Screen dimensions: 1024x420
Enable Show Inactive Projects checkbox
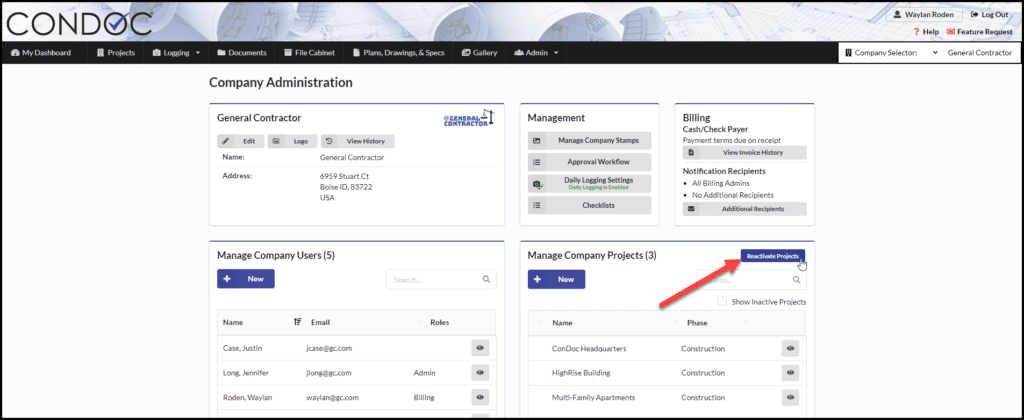pyautogui.click(x=722, y=302)
